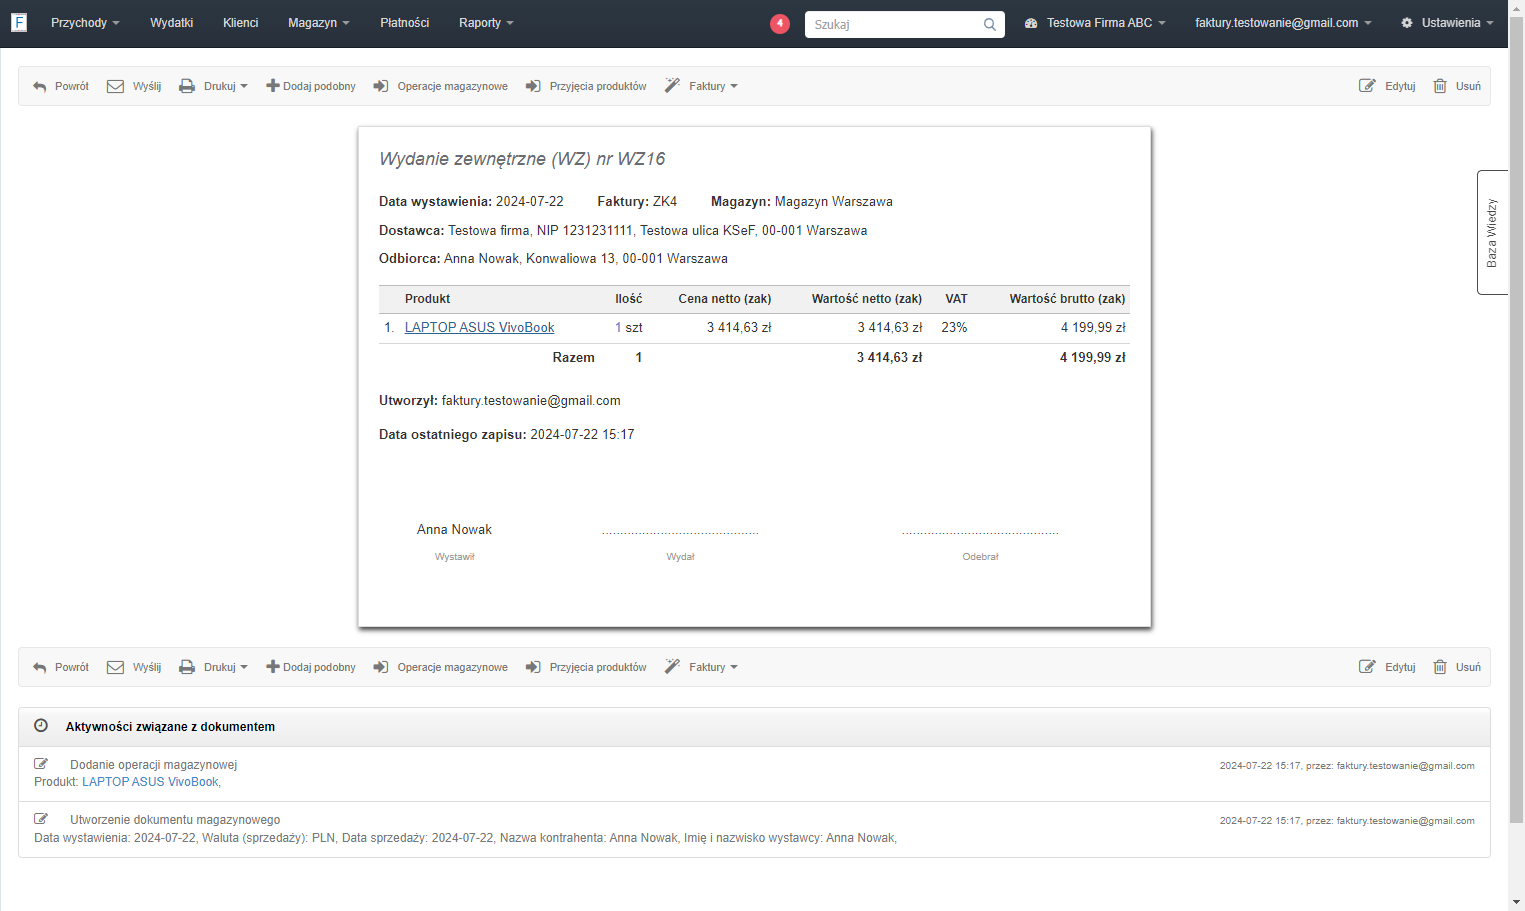
Task: Click the envelope icon beside top Wyślij
Action: pyautogui.click(x=116, y=86)
